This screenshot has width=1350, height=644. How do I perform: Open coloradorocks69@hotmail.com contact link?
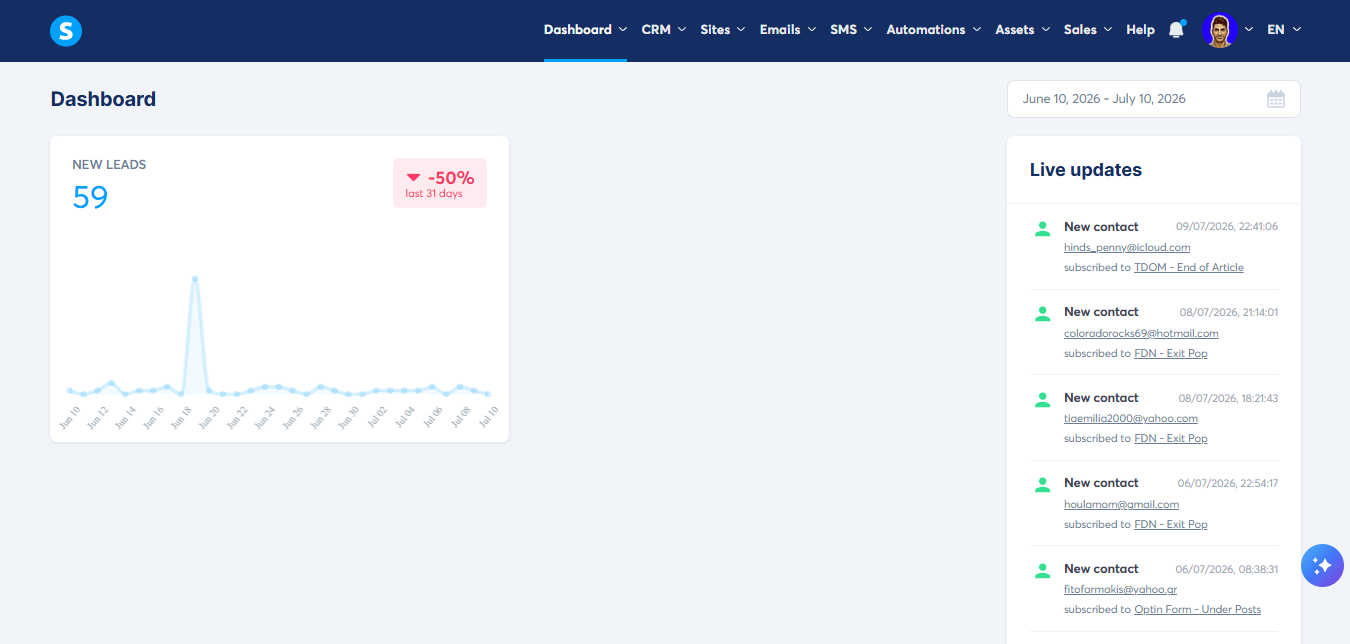[1141, 334]
